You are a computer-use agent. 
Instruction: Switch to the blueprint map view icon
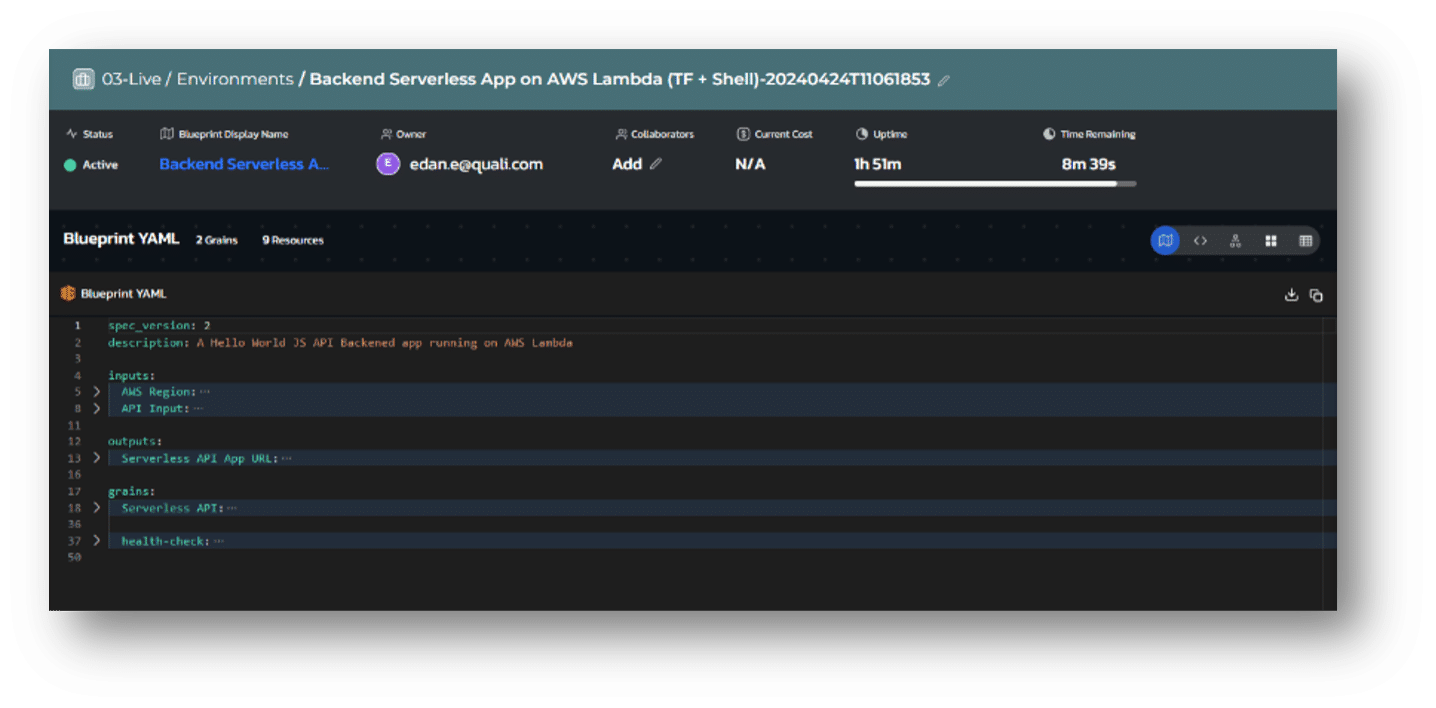point(1165,241)
